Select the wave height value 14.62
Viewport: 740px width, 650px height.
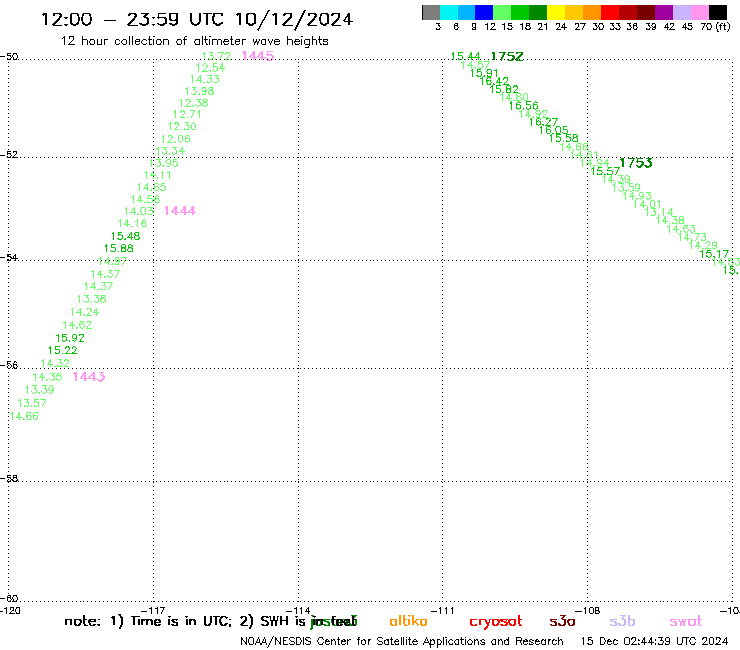(77, 325)
